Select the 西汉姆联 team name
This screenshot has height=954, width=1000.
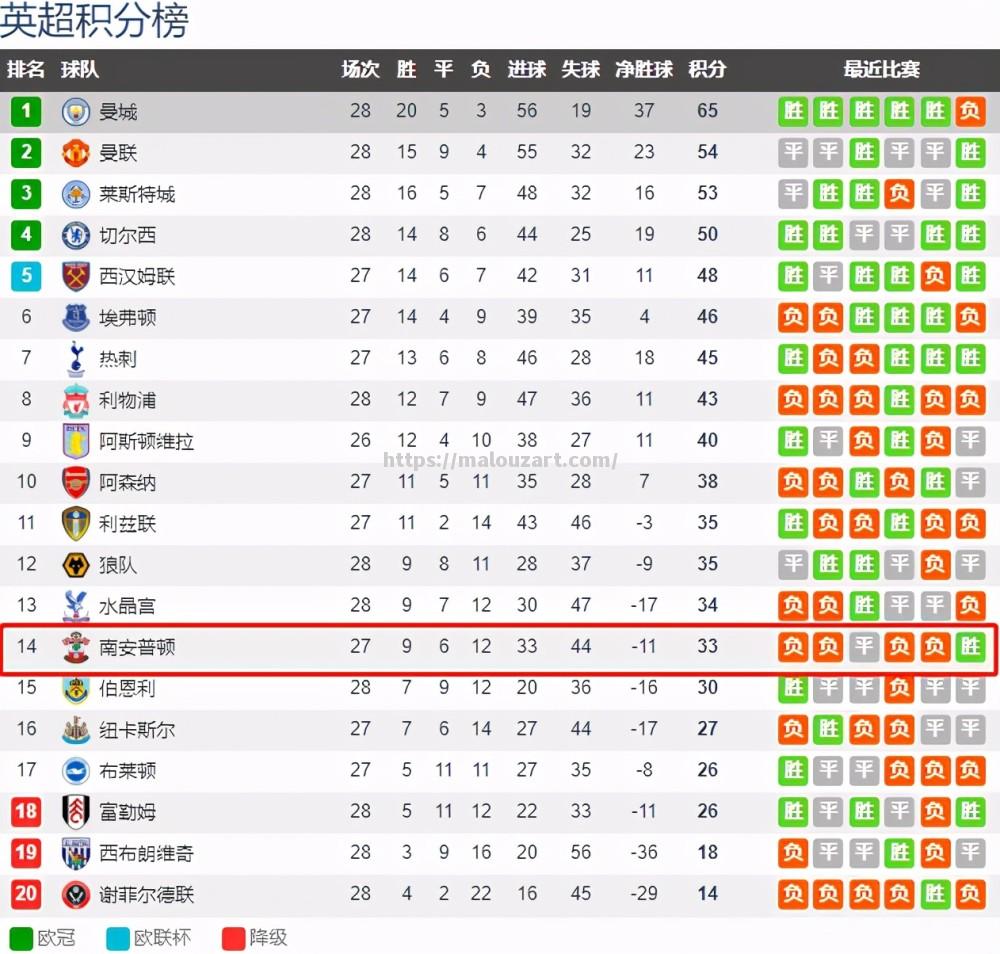point(137,277)
